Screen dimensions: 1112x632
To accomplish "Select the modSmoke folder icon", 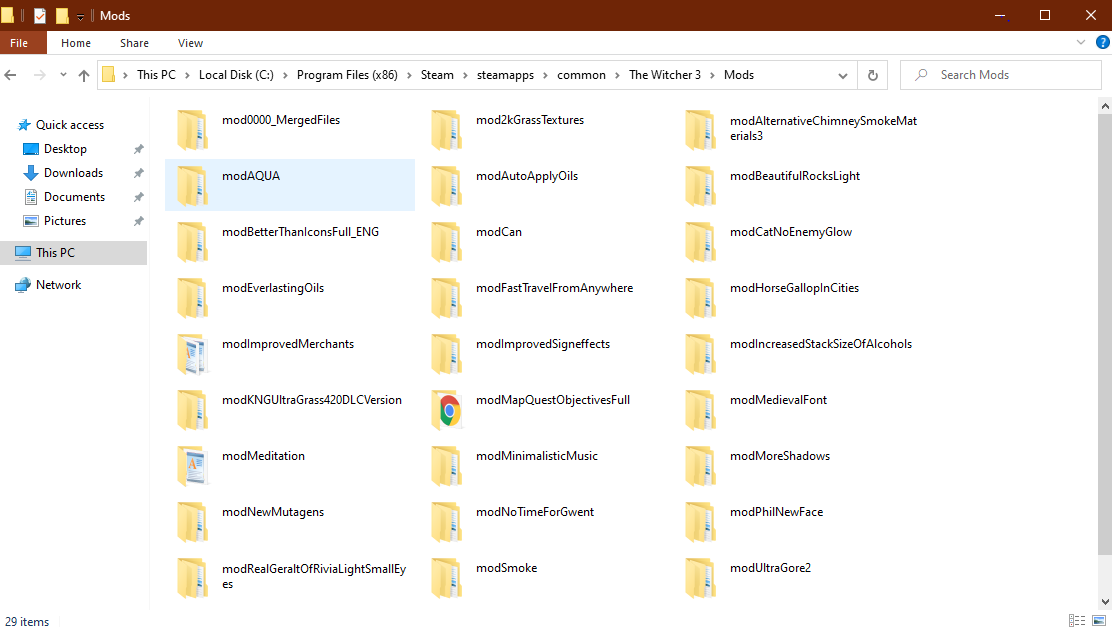I will pyautogui.click(x=446, y=578).
